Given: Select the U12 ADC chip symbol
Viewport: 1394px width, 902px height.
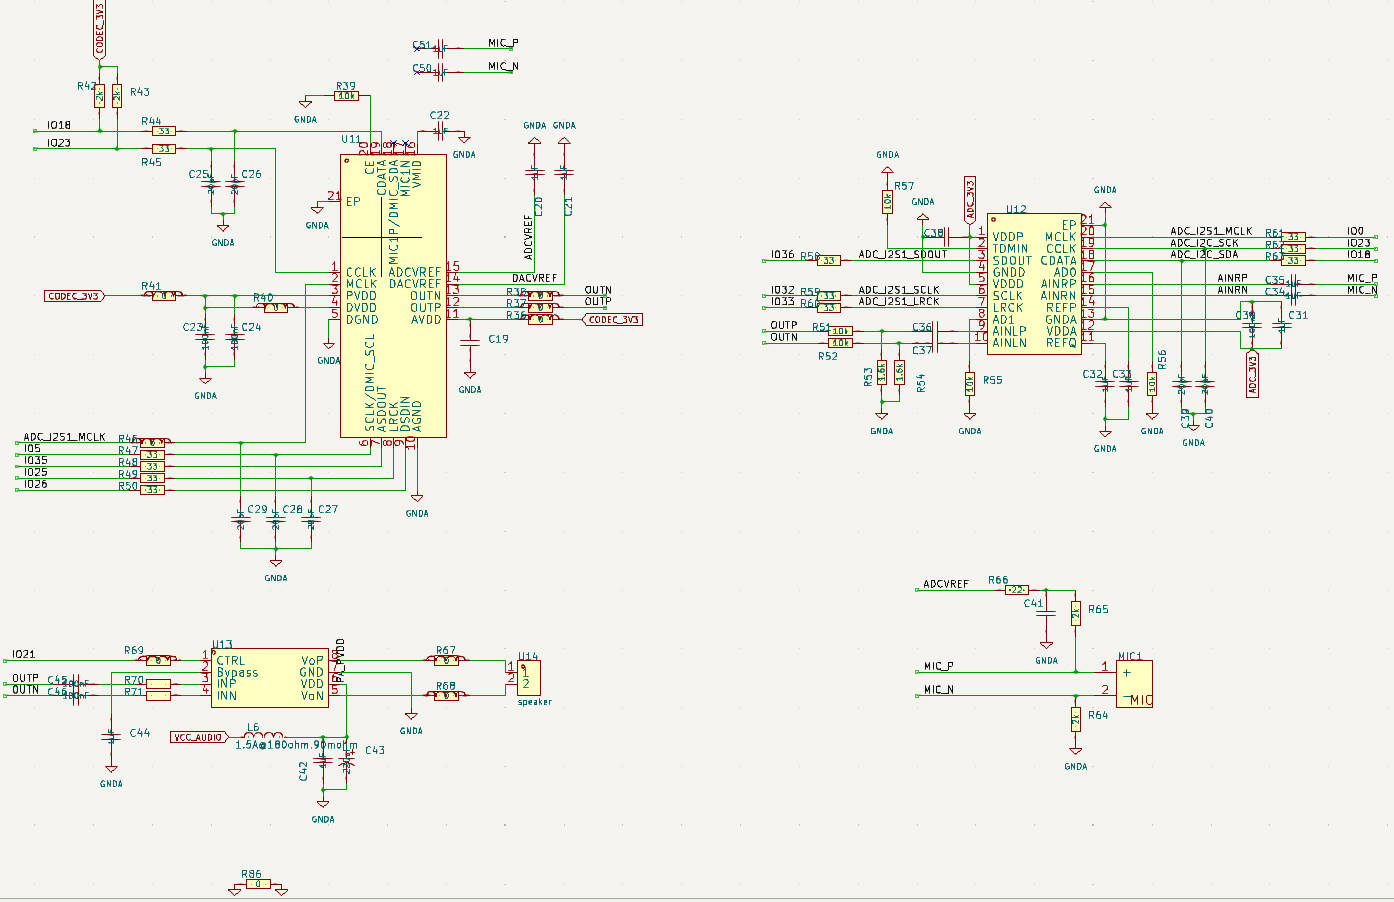Looking at the screenshot, I should [x=1034, y=284].
